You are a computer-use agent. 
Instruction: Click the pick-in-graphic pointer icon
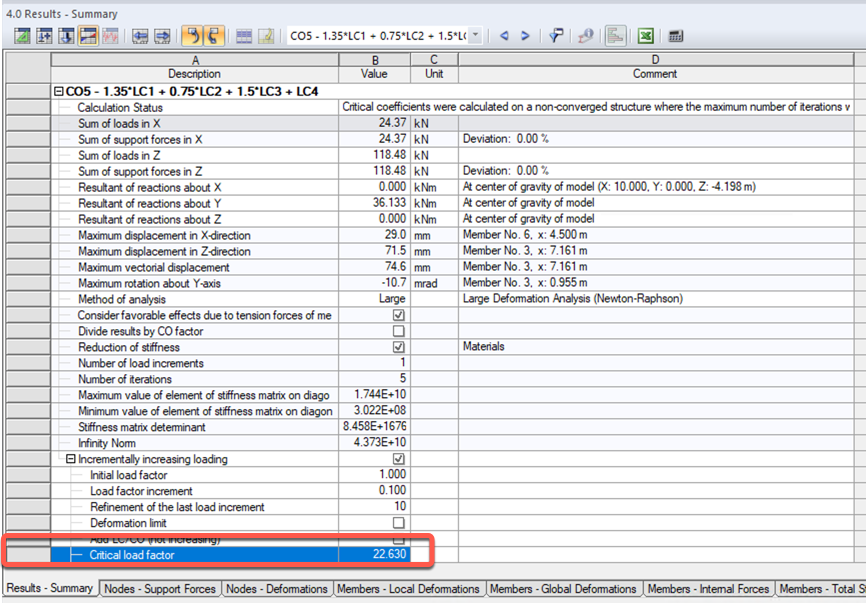tap(556, 36)
